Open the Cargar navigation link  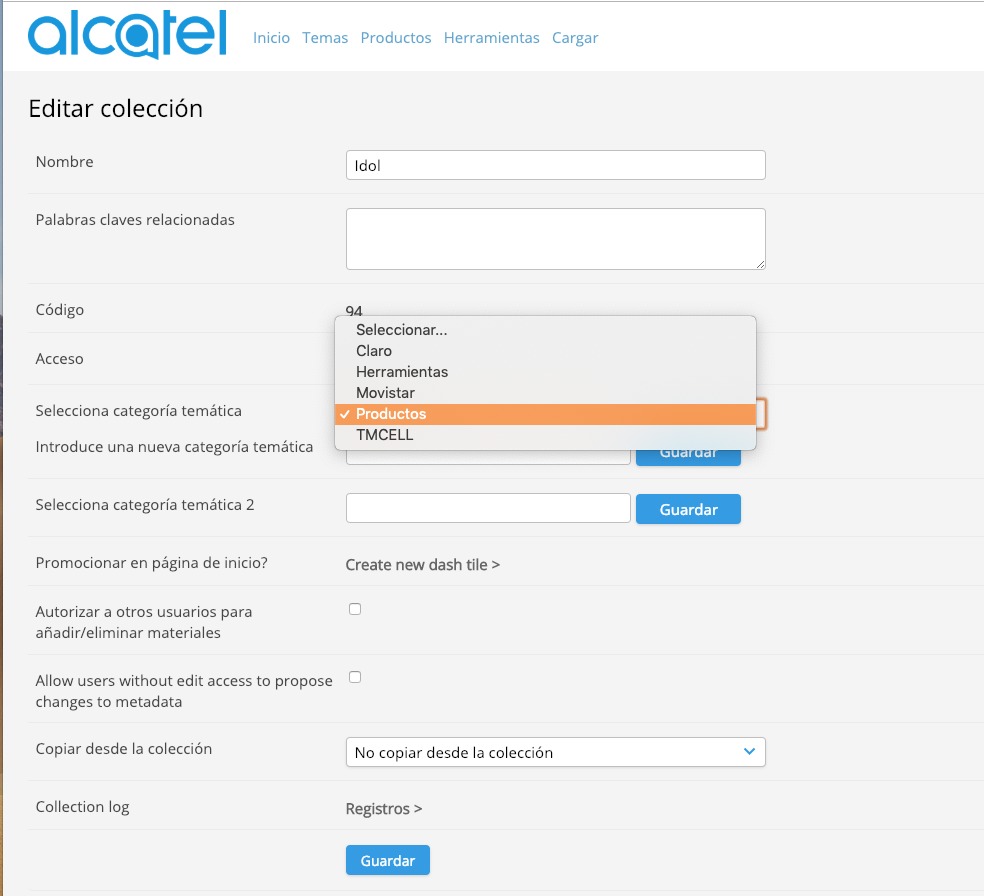pyautogui.click(x=575, y=38)
